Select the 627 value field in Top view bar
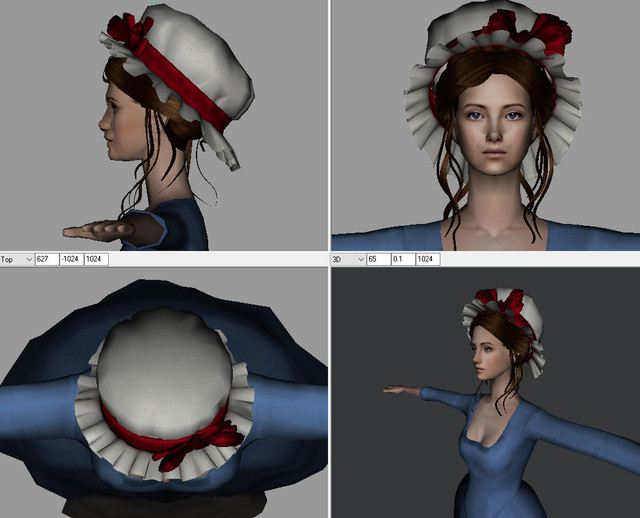This screenshot has width=640, height=518. (x=47, y=259)
